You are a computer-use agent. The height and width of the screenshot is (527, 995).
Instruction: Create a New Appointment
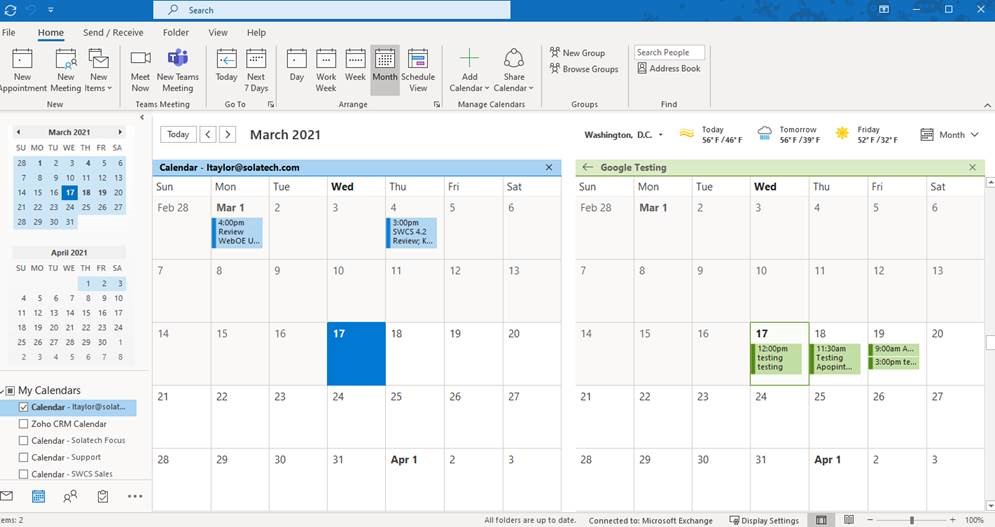point(22,70)
